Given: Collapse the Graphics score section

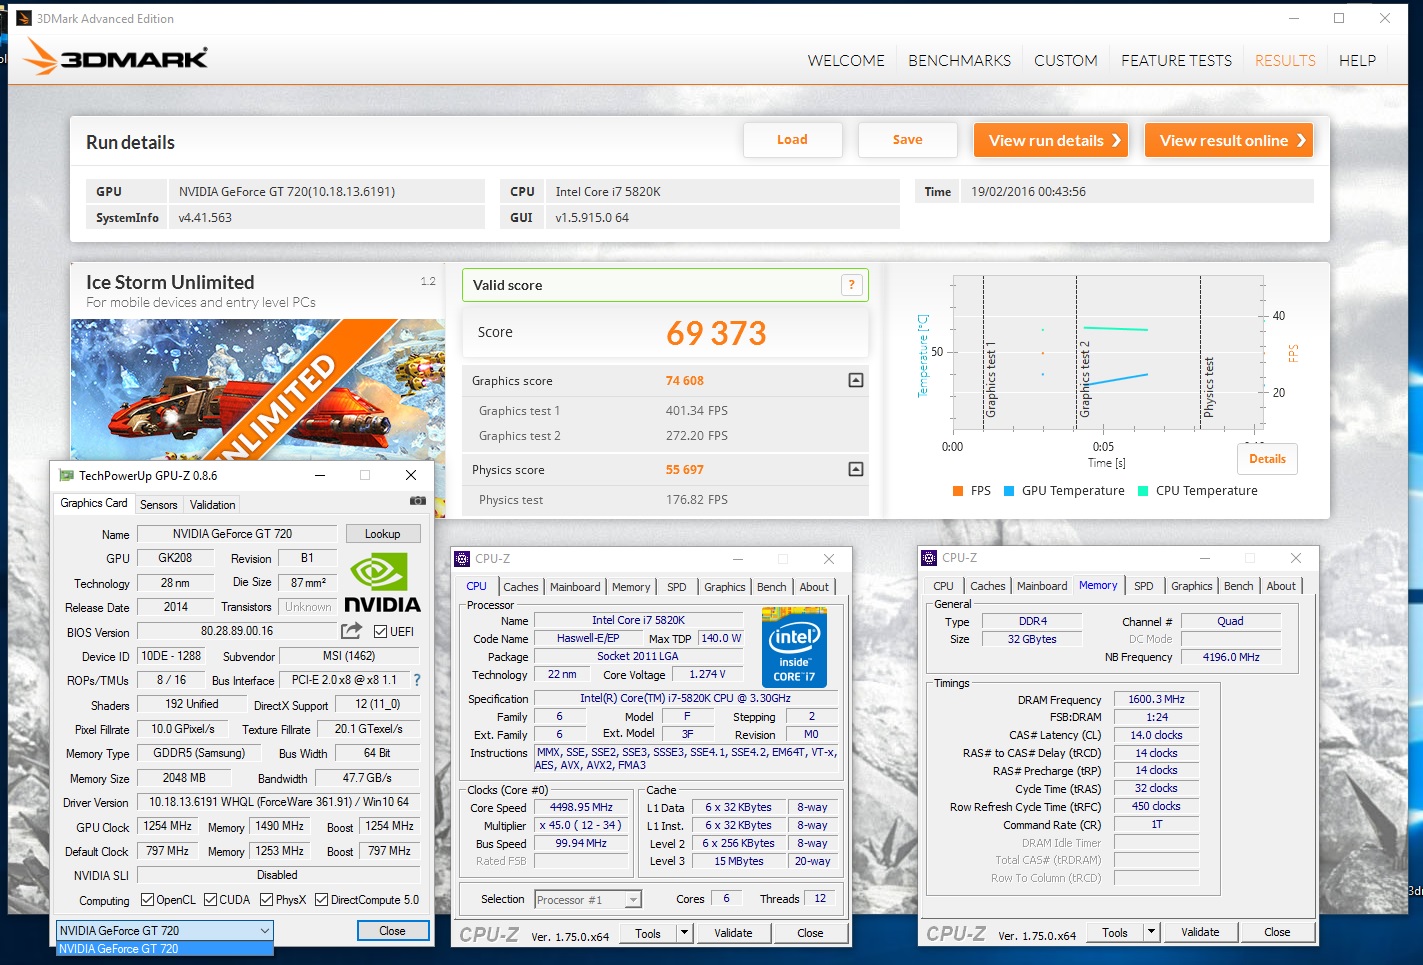Looking at the screenshot, I should (x=855, y=380).
